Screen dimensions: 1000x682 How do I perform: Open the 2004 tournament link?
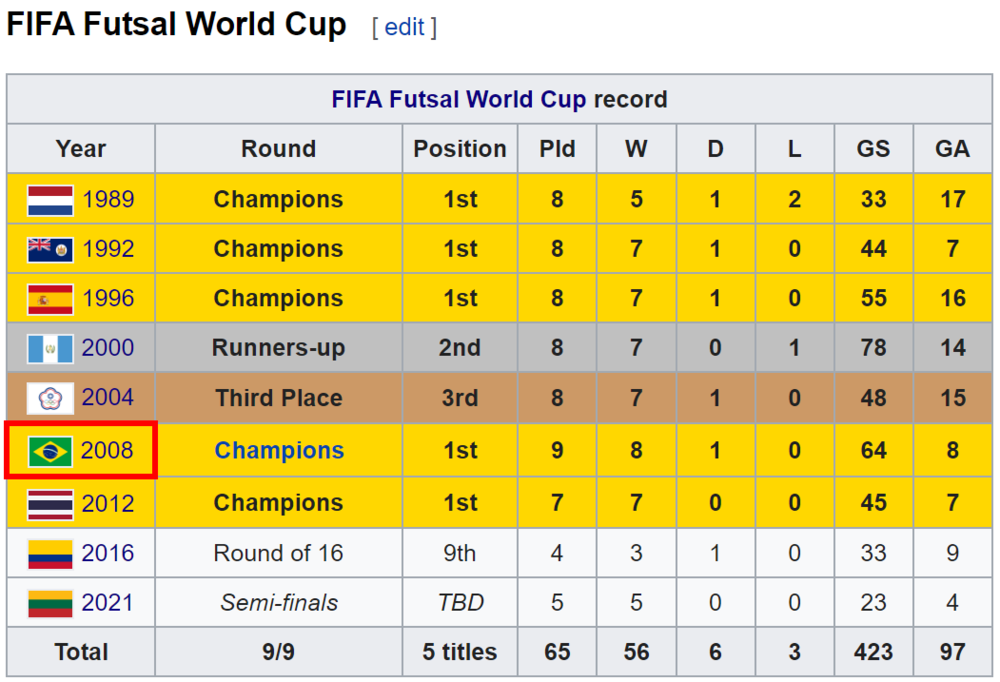pos(108,397)
